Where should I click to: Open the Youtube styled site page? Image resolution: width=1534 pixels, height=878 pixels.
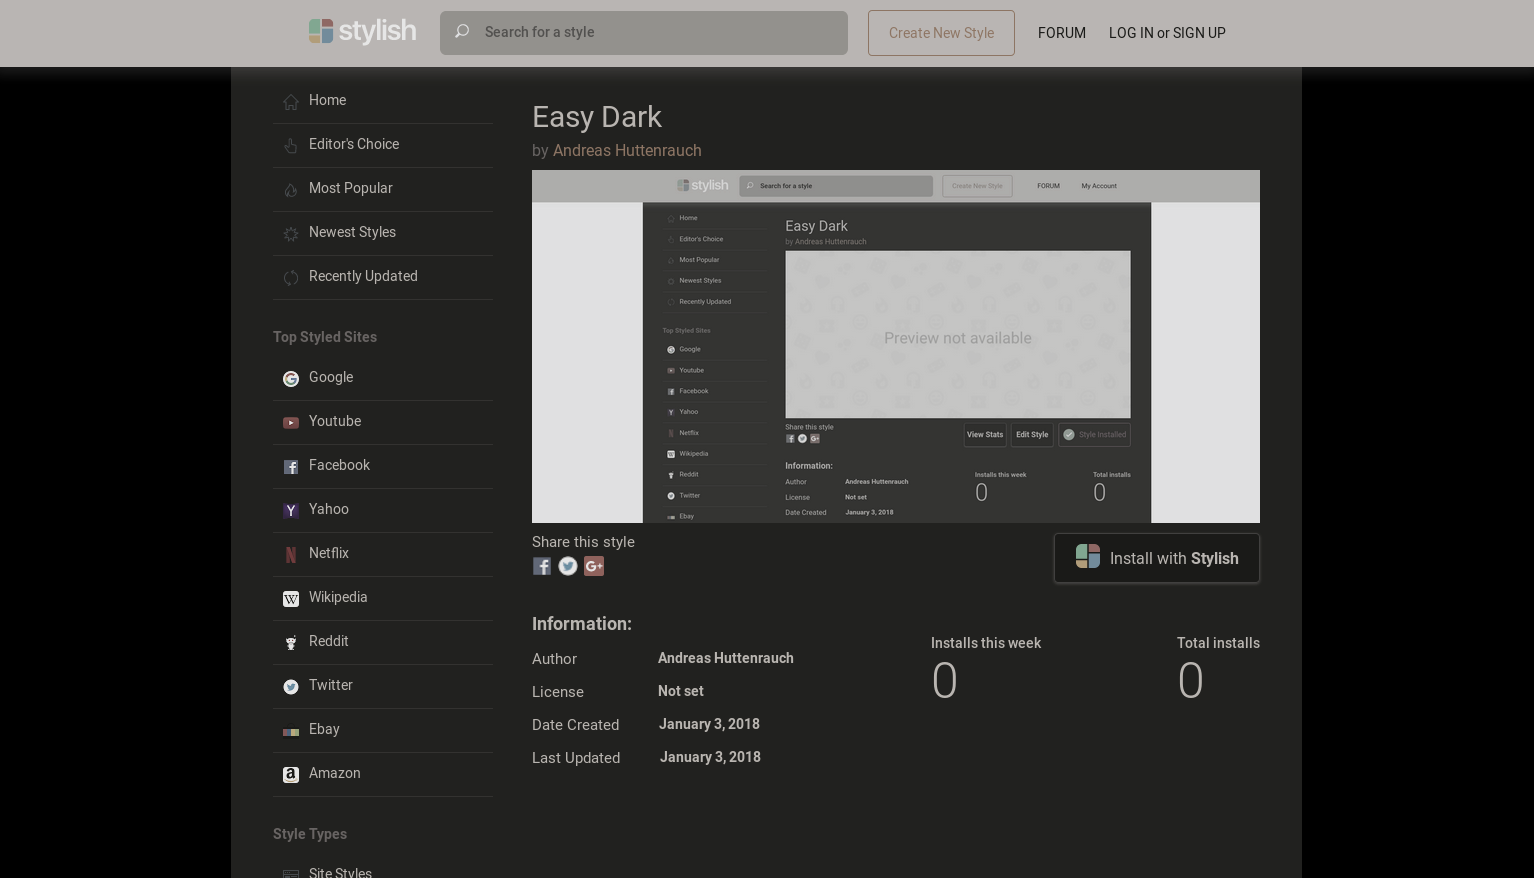[334, 421]
